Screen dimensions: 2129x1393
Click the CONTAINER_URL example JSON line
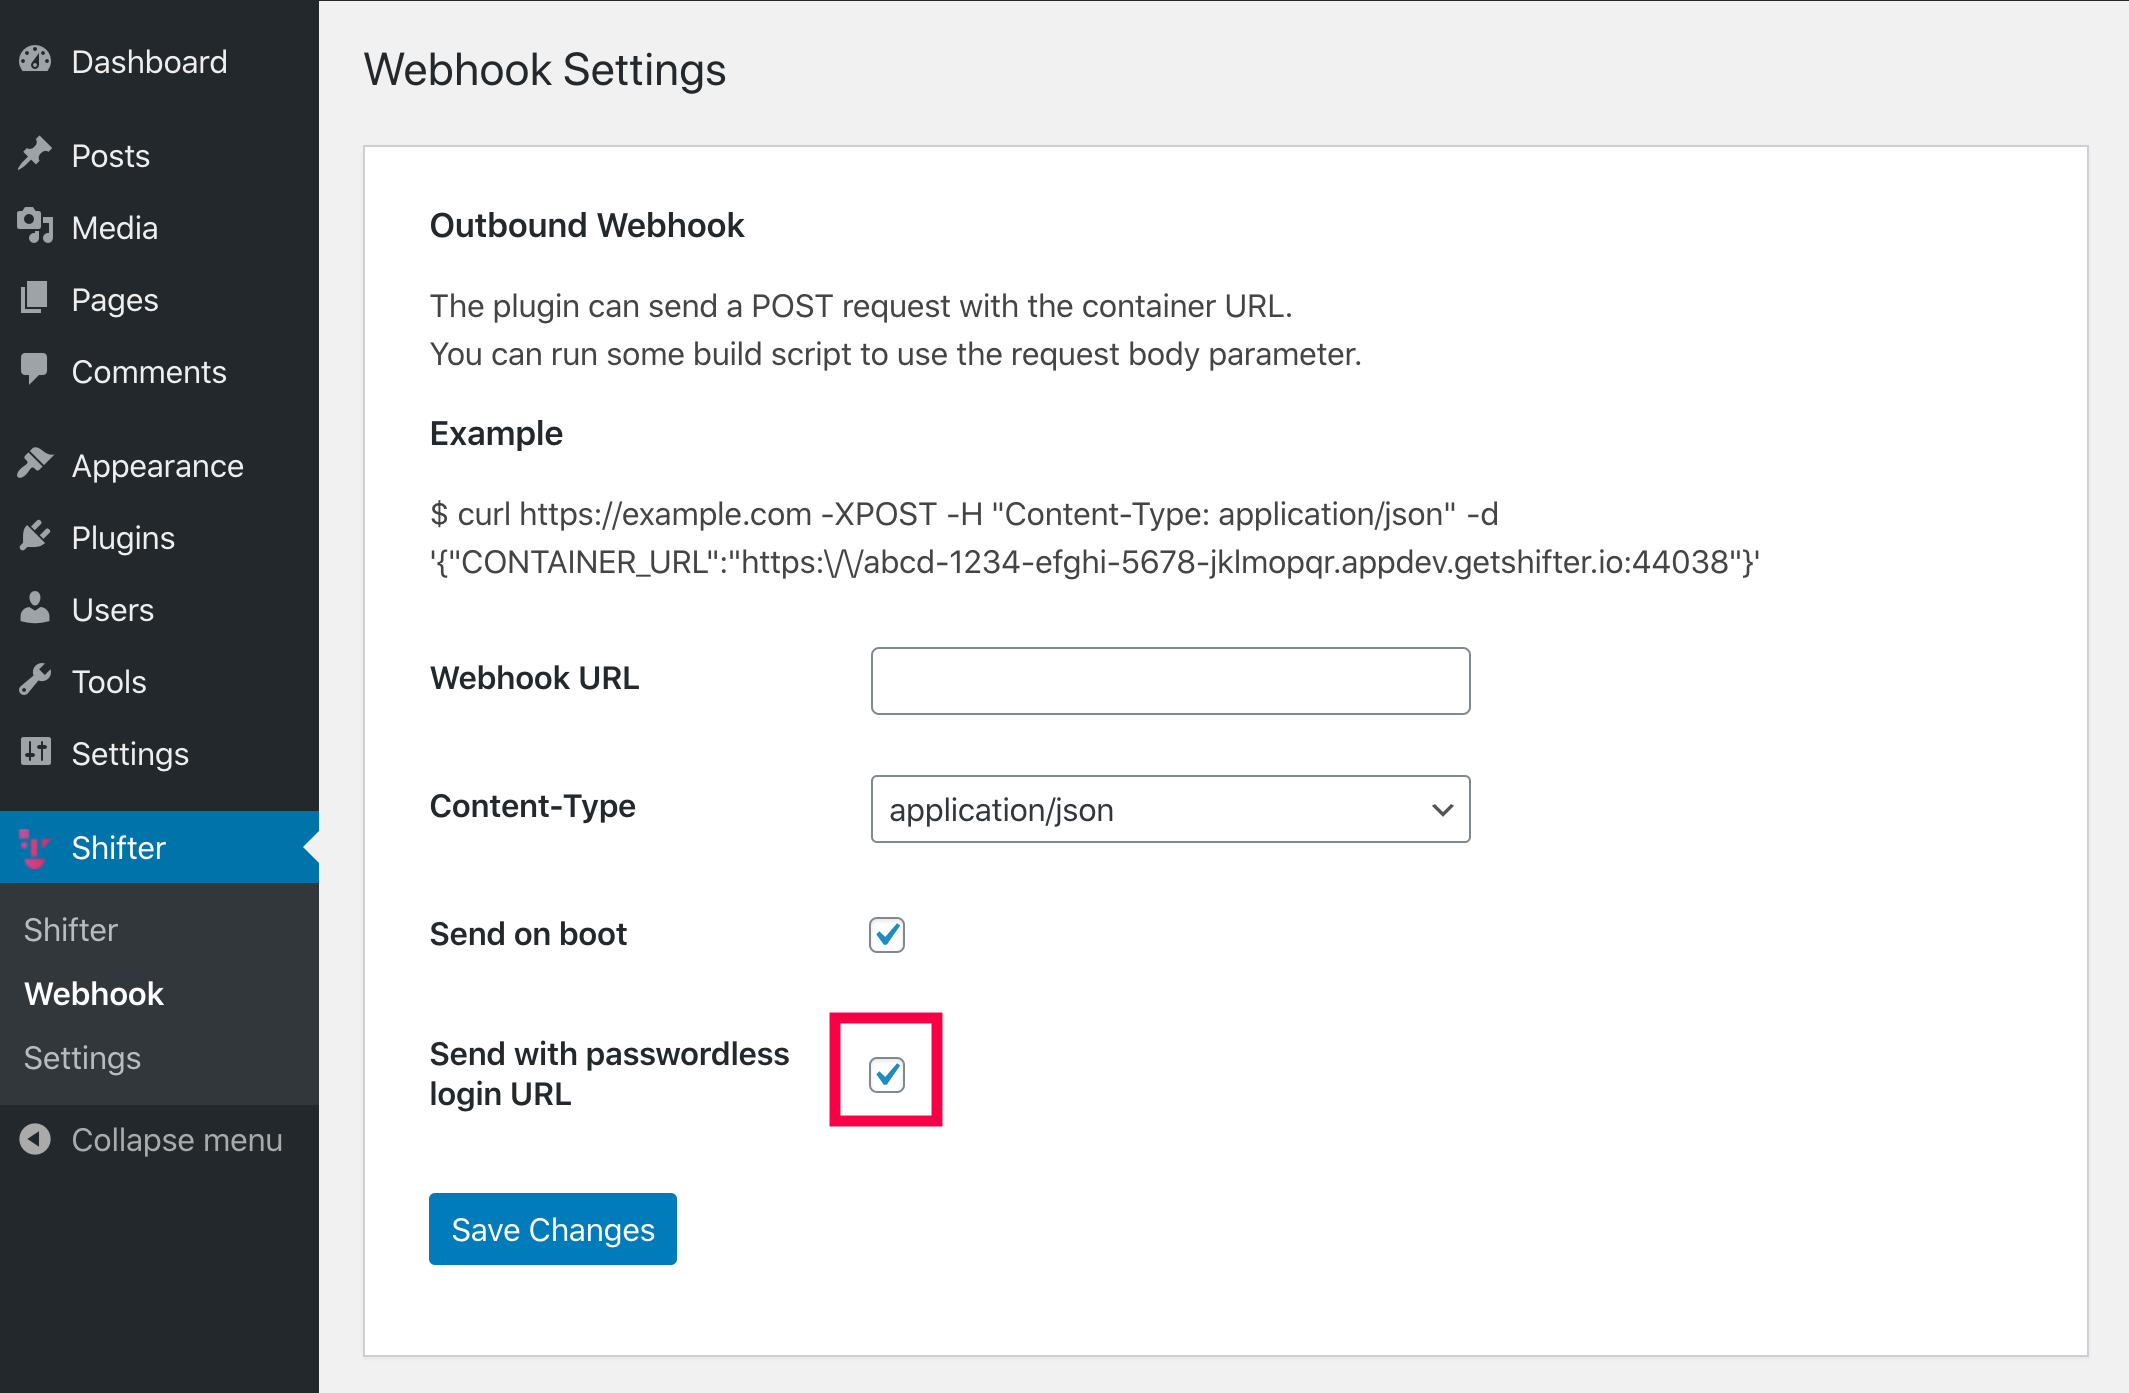coord(1095,562)
